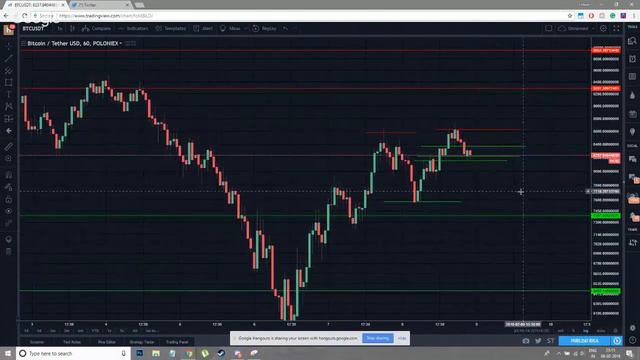Screen dimensions: 640x360
Task: Select the trend line drawing tool
Action: tap(9, 58)
